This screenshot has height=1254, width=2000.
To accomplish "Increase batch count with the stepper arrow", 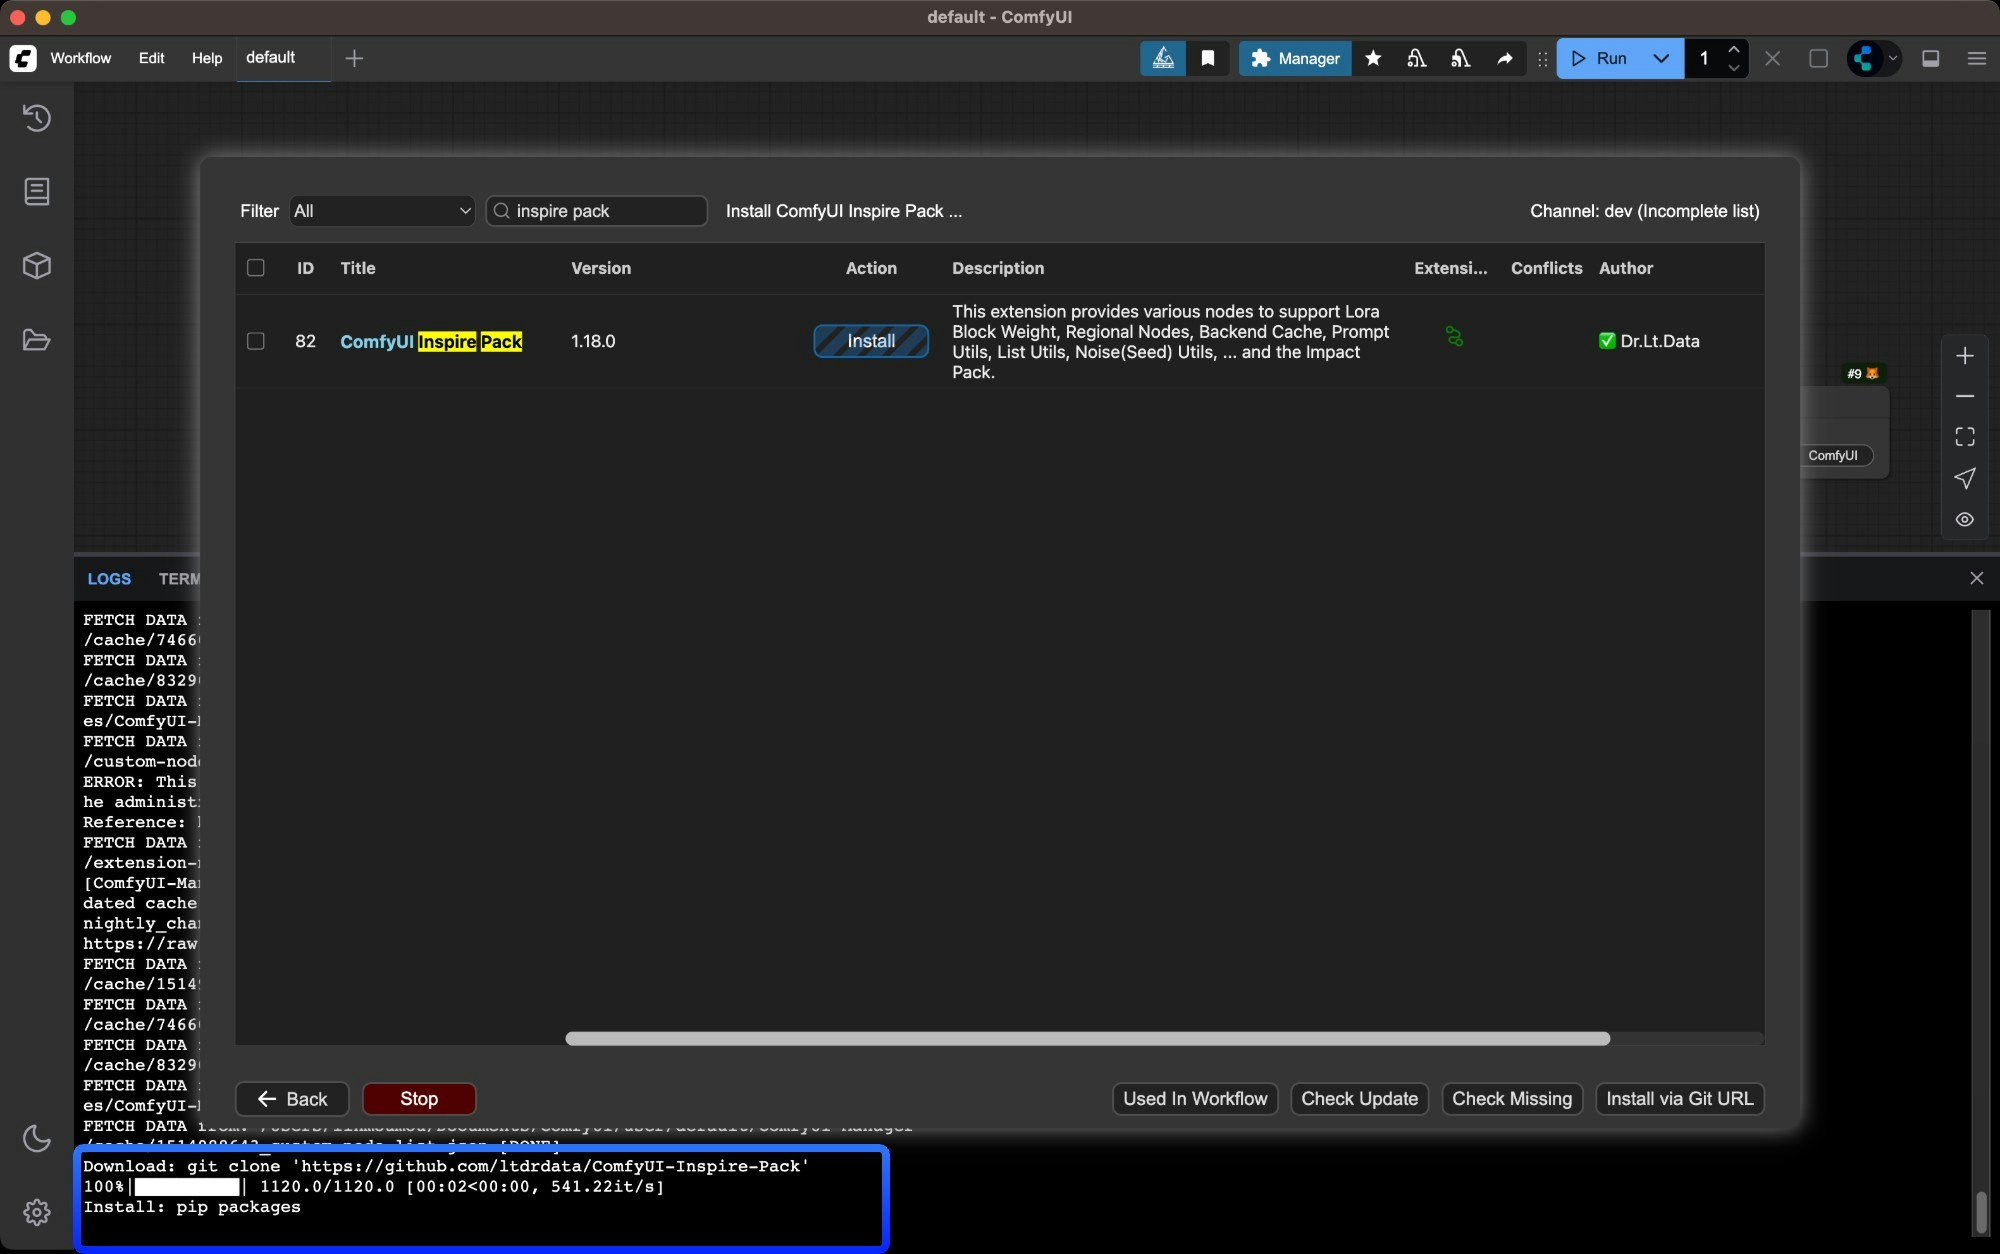I will coord(1735,51).
